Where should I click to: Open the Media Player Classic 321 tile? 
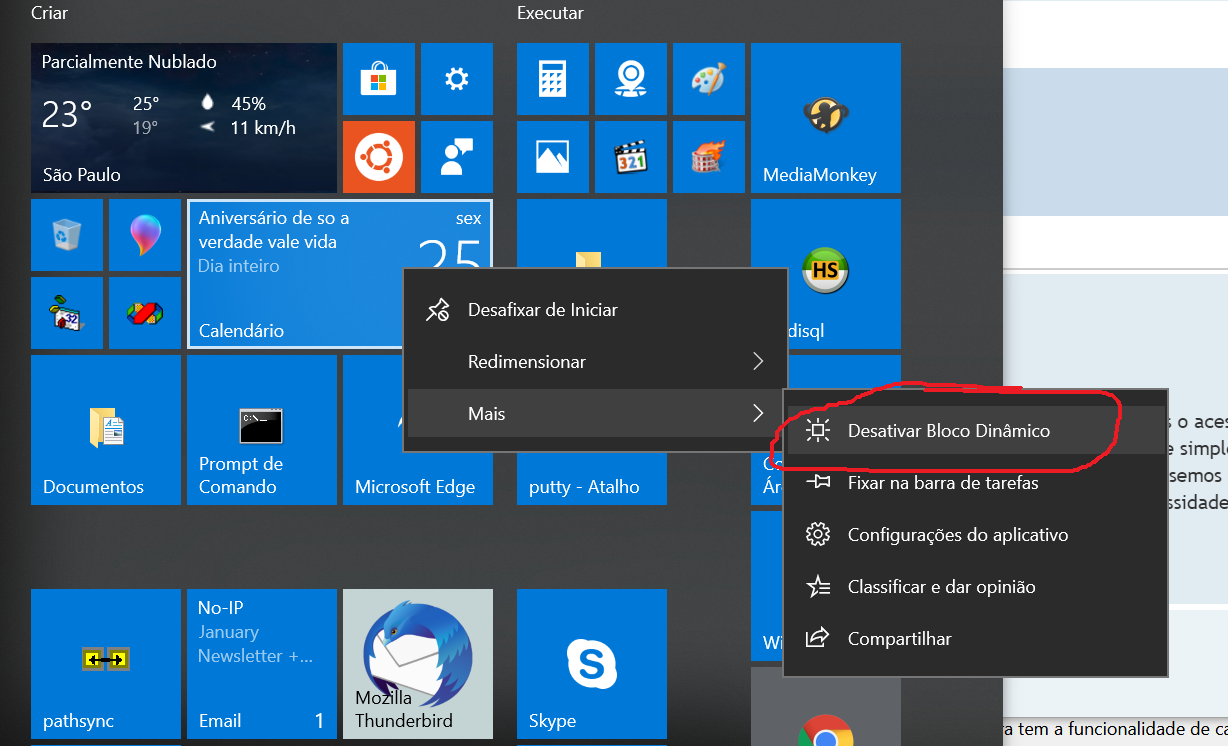(x=631, y=157)
